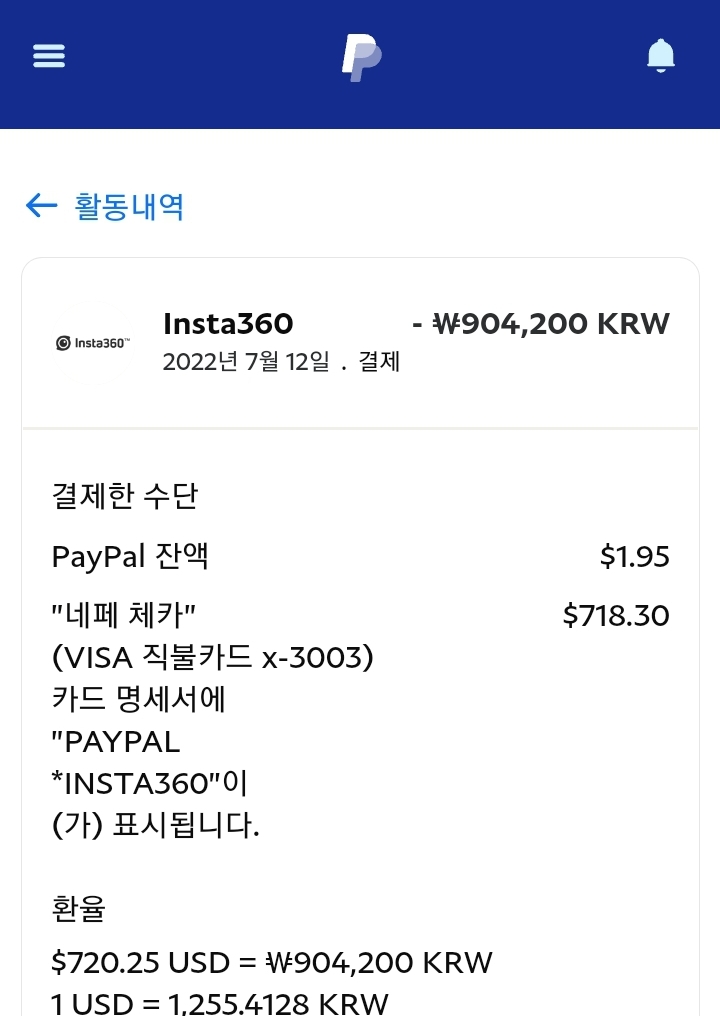Open the hamburger menu
Image resolution: width=720 pixels, height=1016 pixels.
(49, 56)
